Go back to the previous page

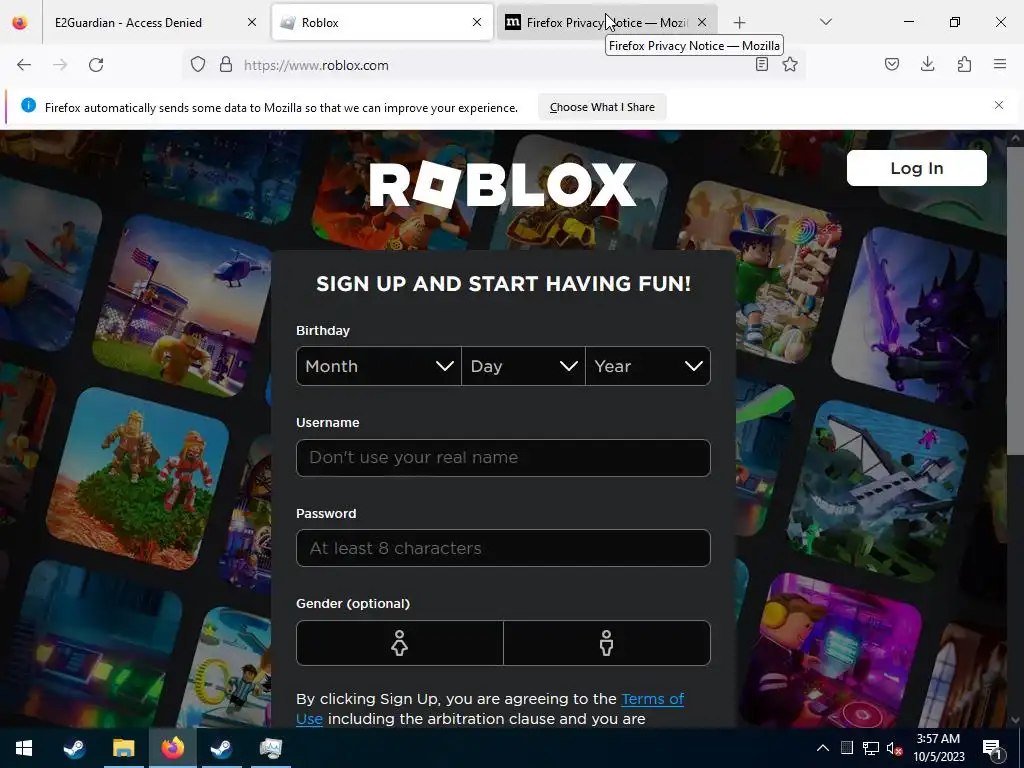(x=24, y=65)
